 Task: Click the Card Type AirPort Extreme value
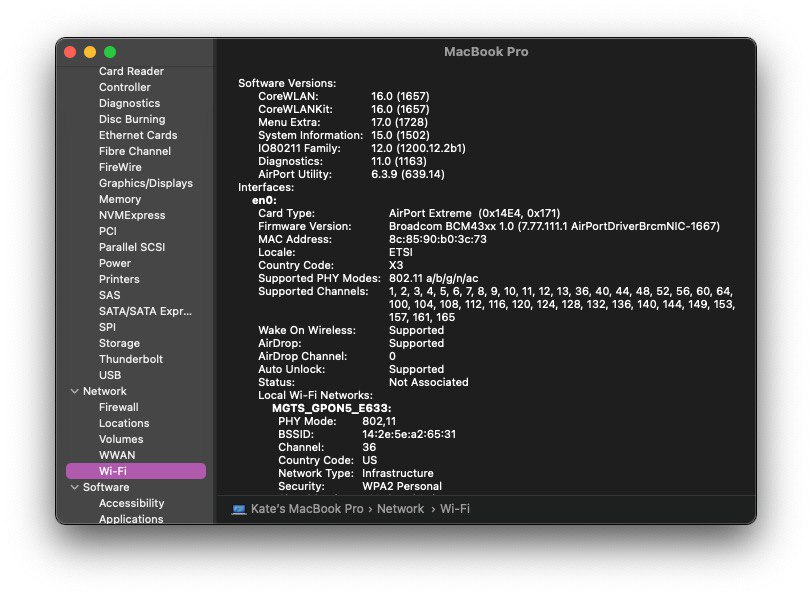point(474,214)
